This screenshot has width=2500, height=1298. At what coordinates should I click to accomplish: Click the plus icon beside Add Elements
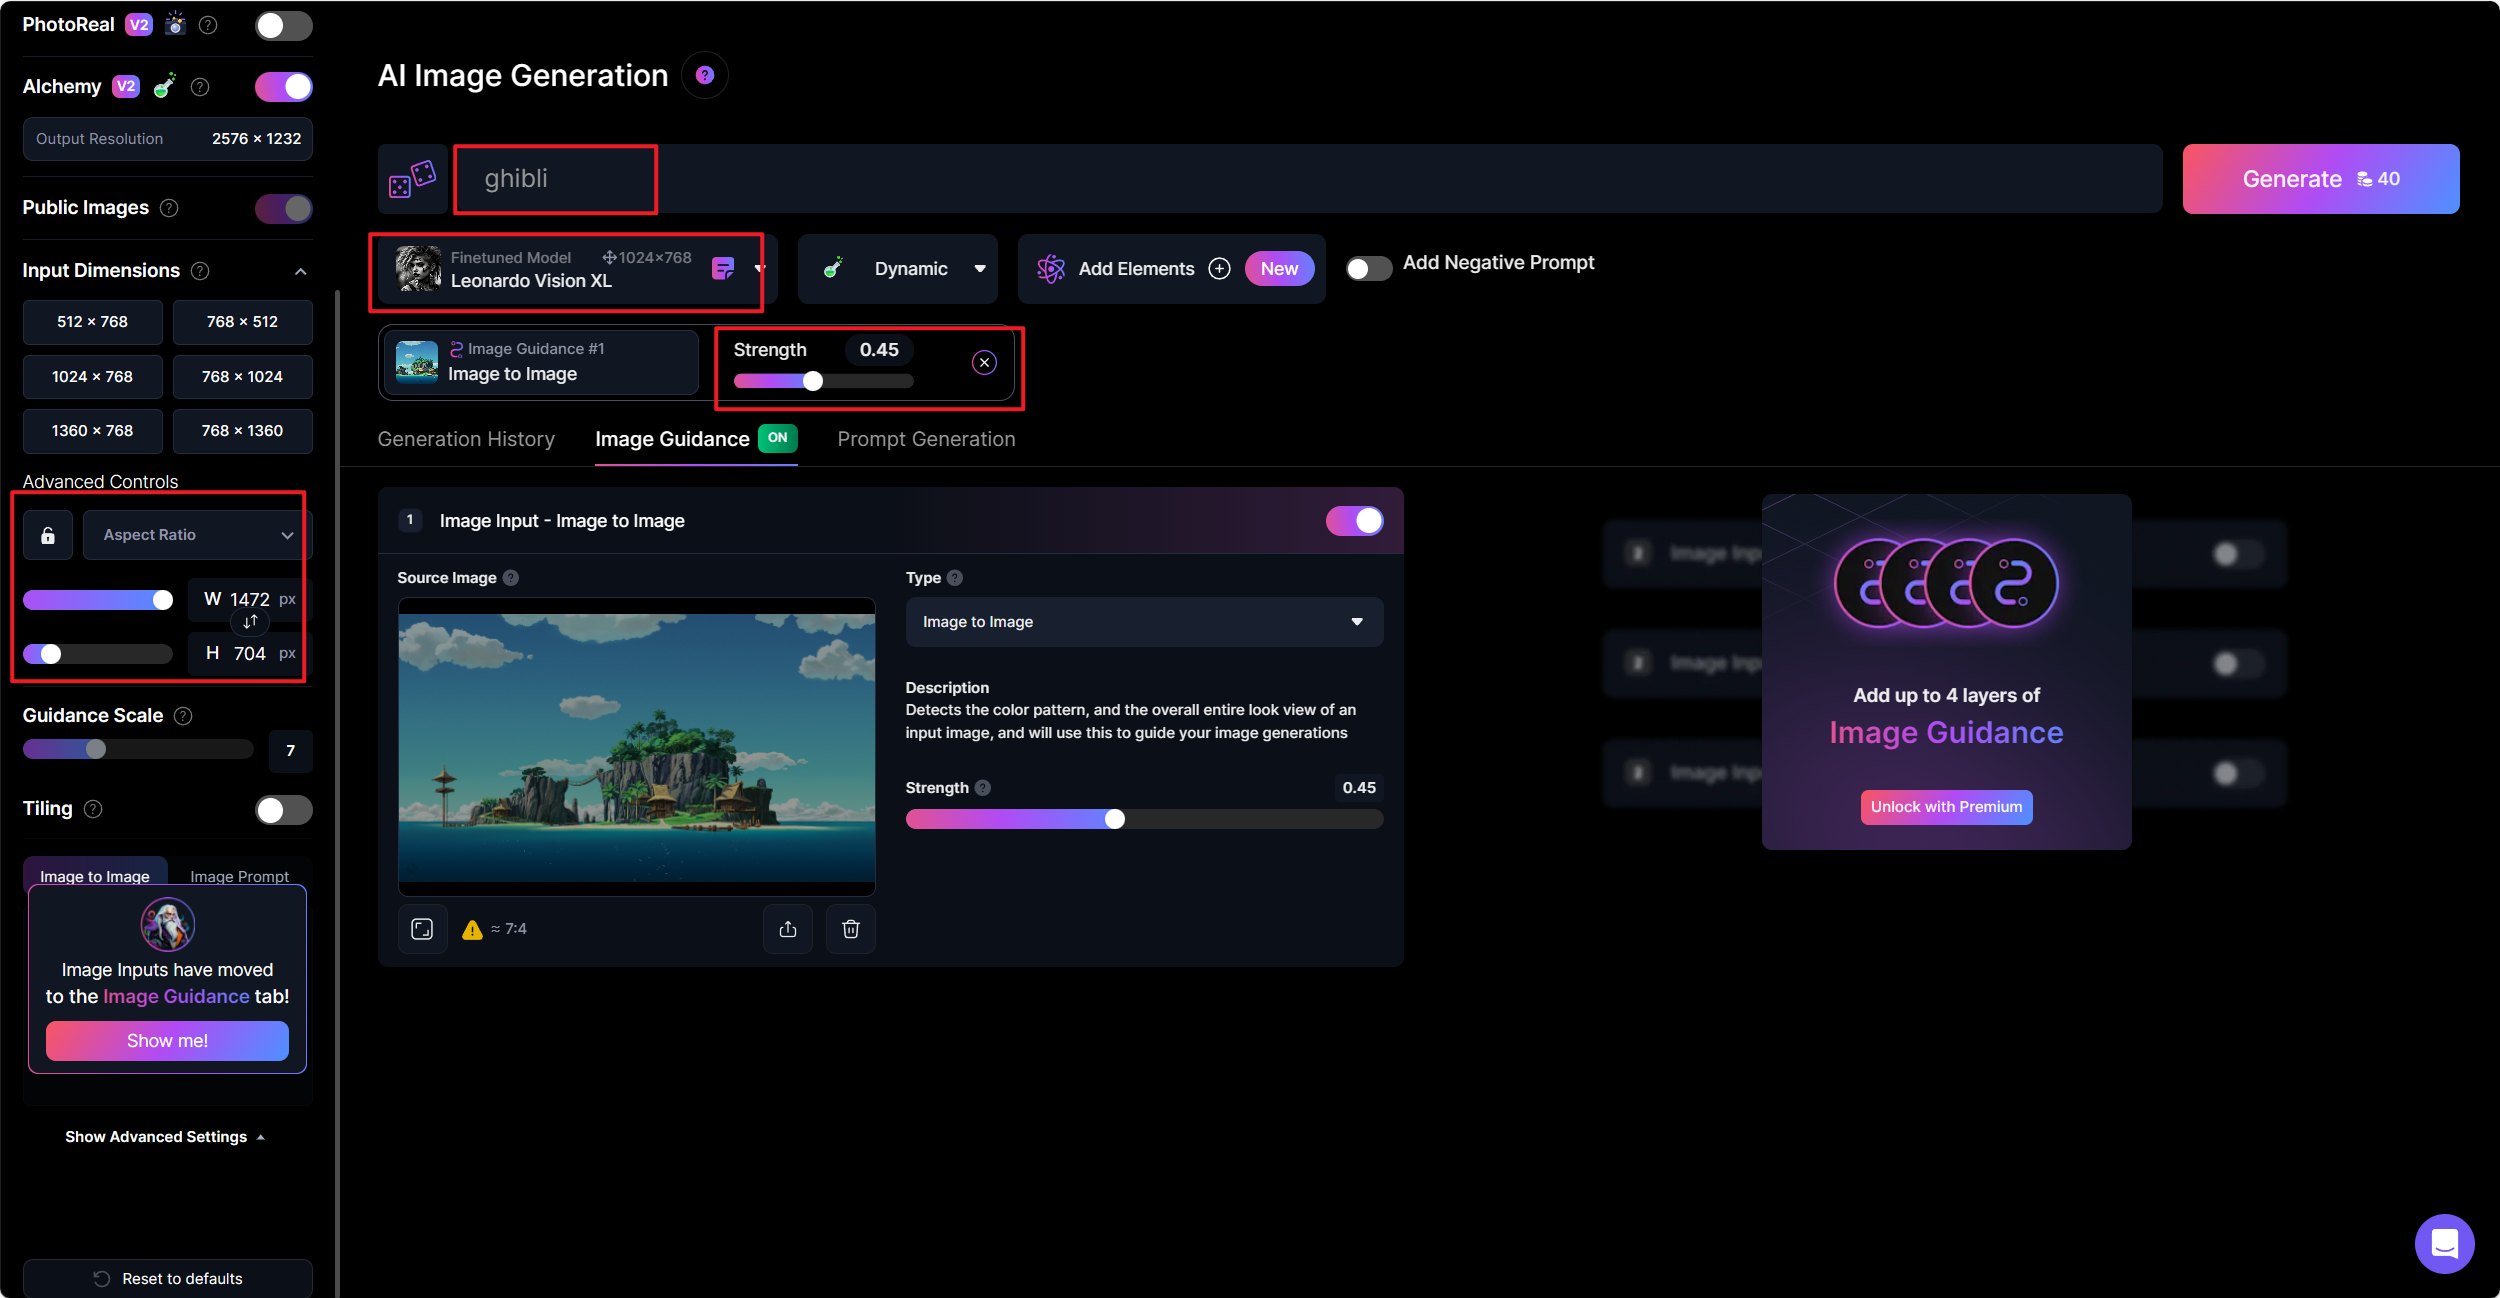click(1219, 269)
